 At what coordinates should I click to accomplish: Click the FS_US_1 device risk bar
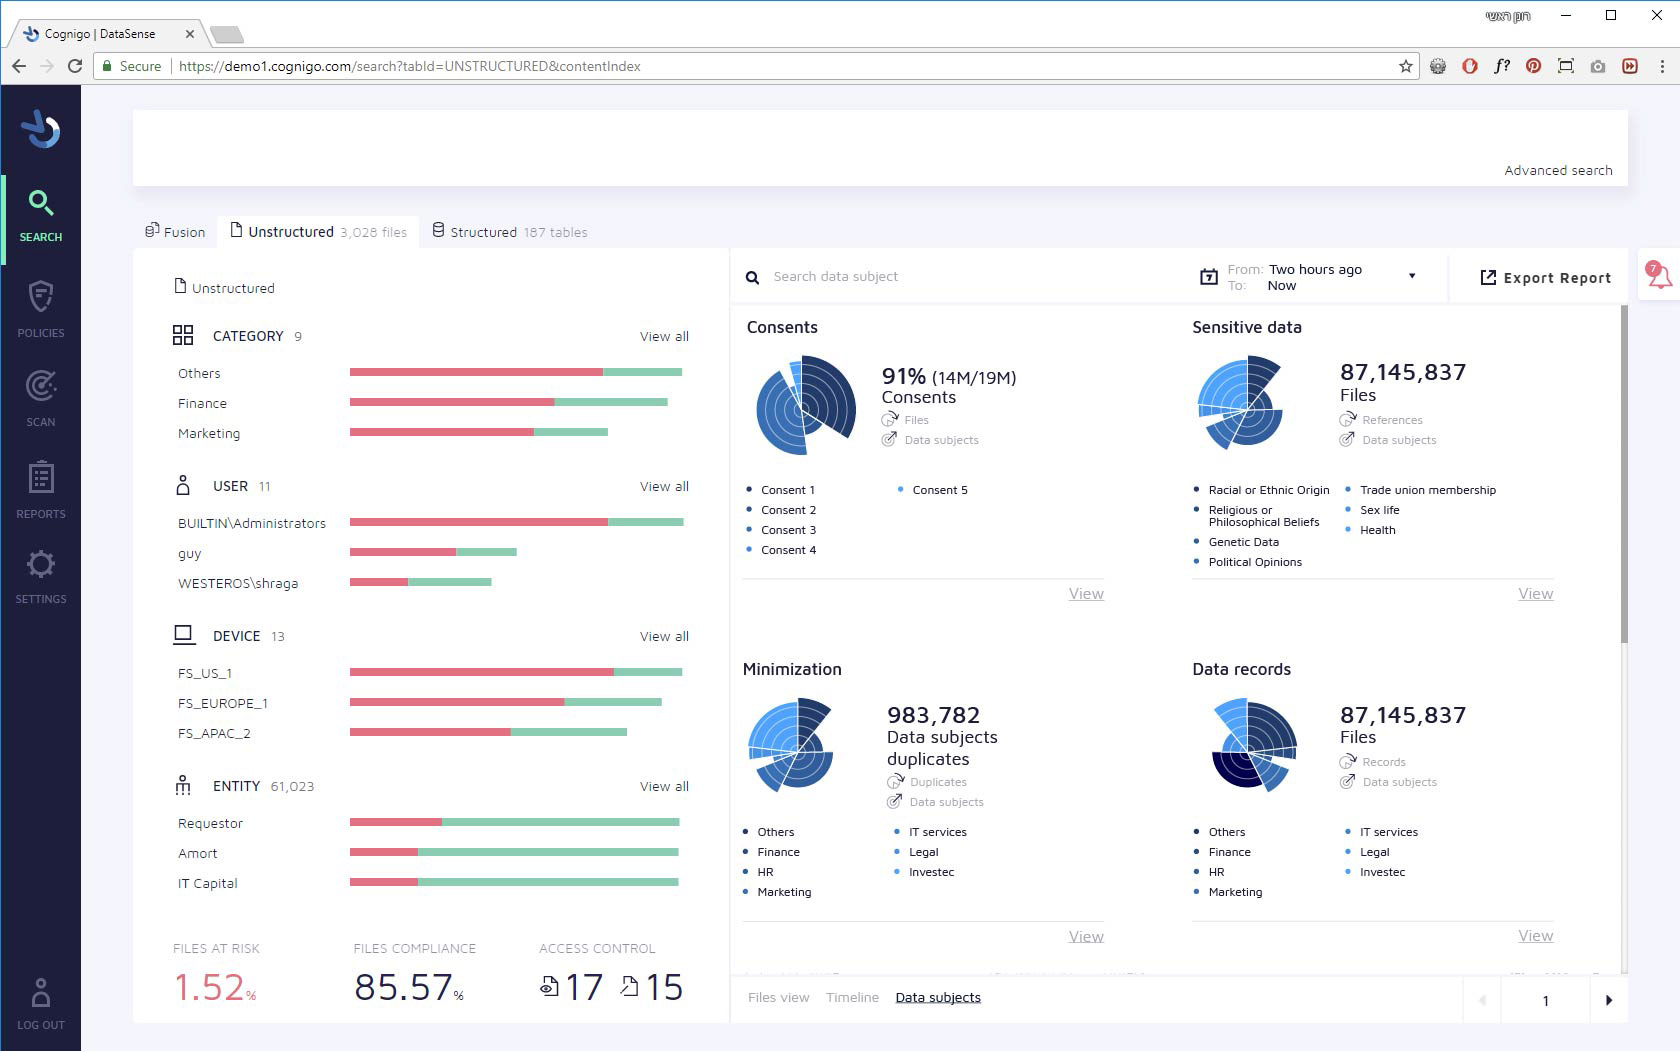pyautogui.click(x=516, y=672)
